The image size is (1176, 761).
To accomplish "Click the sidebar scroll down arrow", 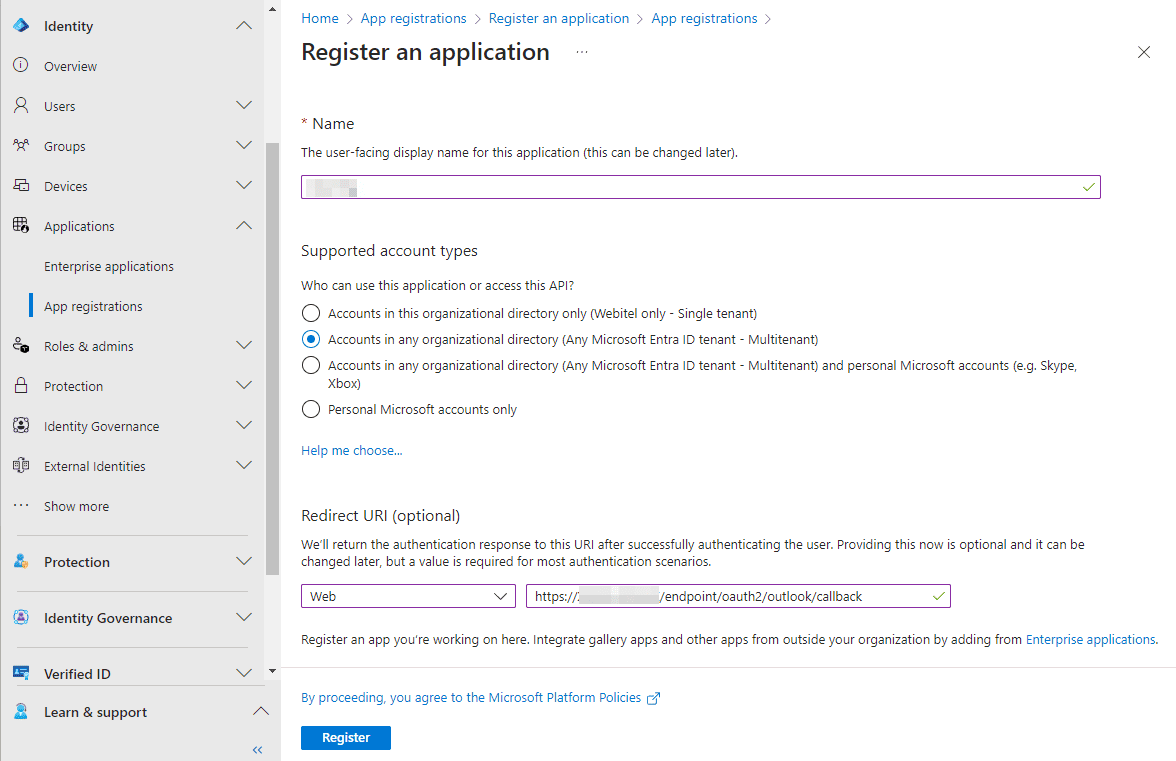I will click(x=272, y=670).
